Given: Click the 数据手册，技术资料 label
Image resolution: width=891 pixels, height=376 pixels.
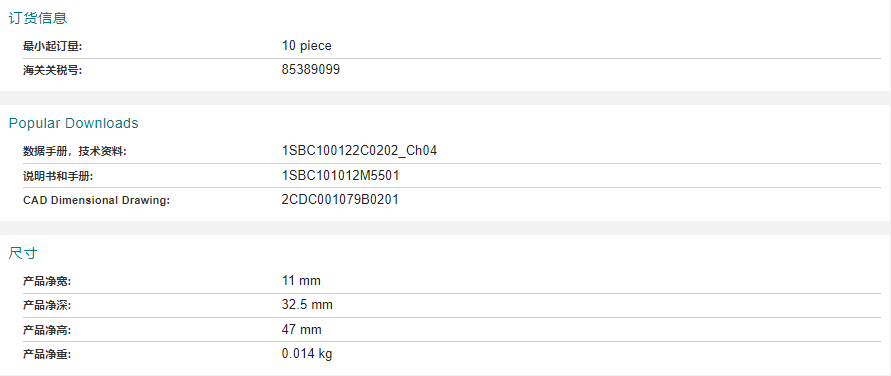Looking at the screenshot, I should 75,152.
